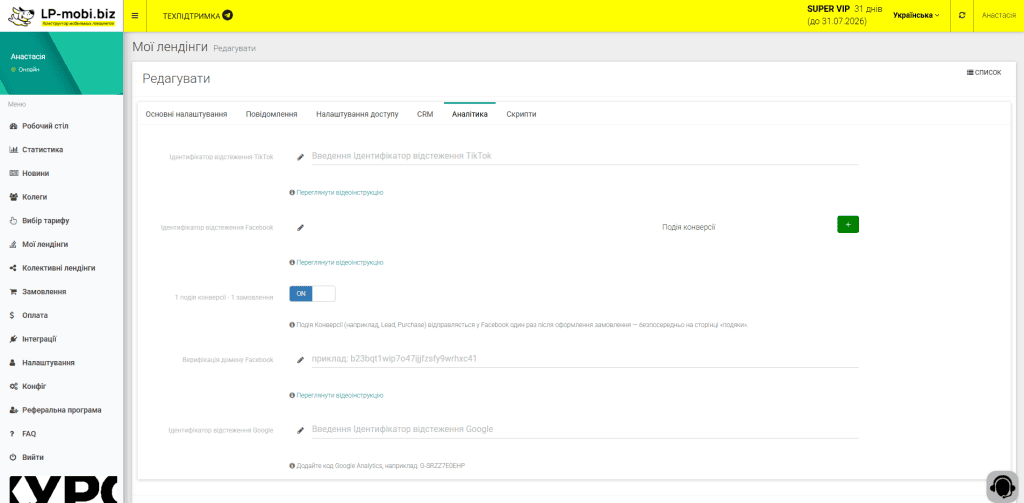Click the СПИСОК list button
The height and width of the screenshot is (503, 1024).
984,73
